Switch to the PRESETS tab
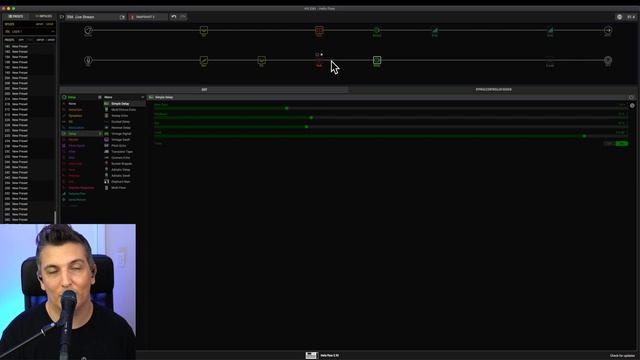This screenshot has height=360, width=640. click(x=16, y=16)
